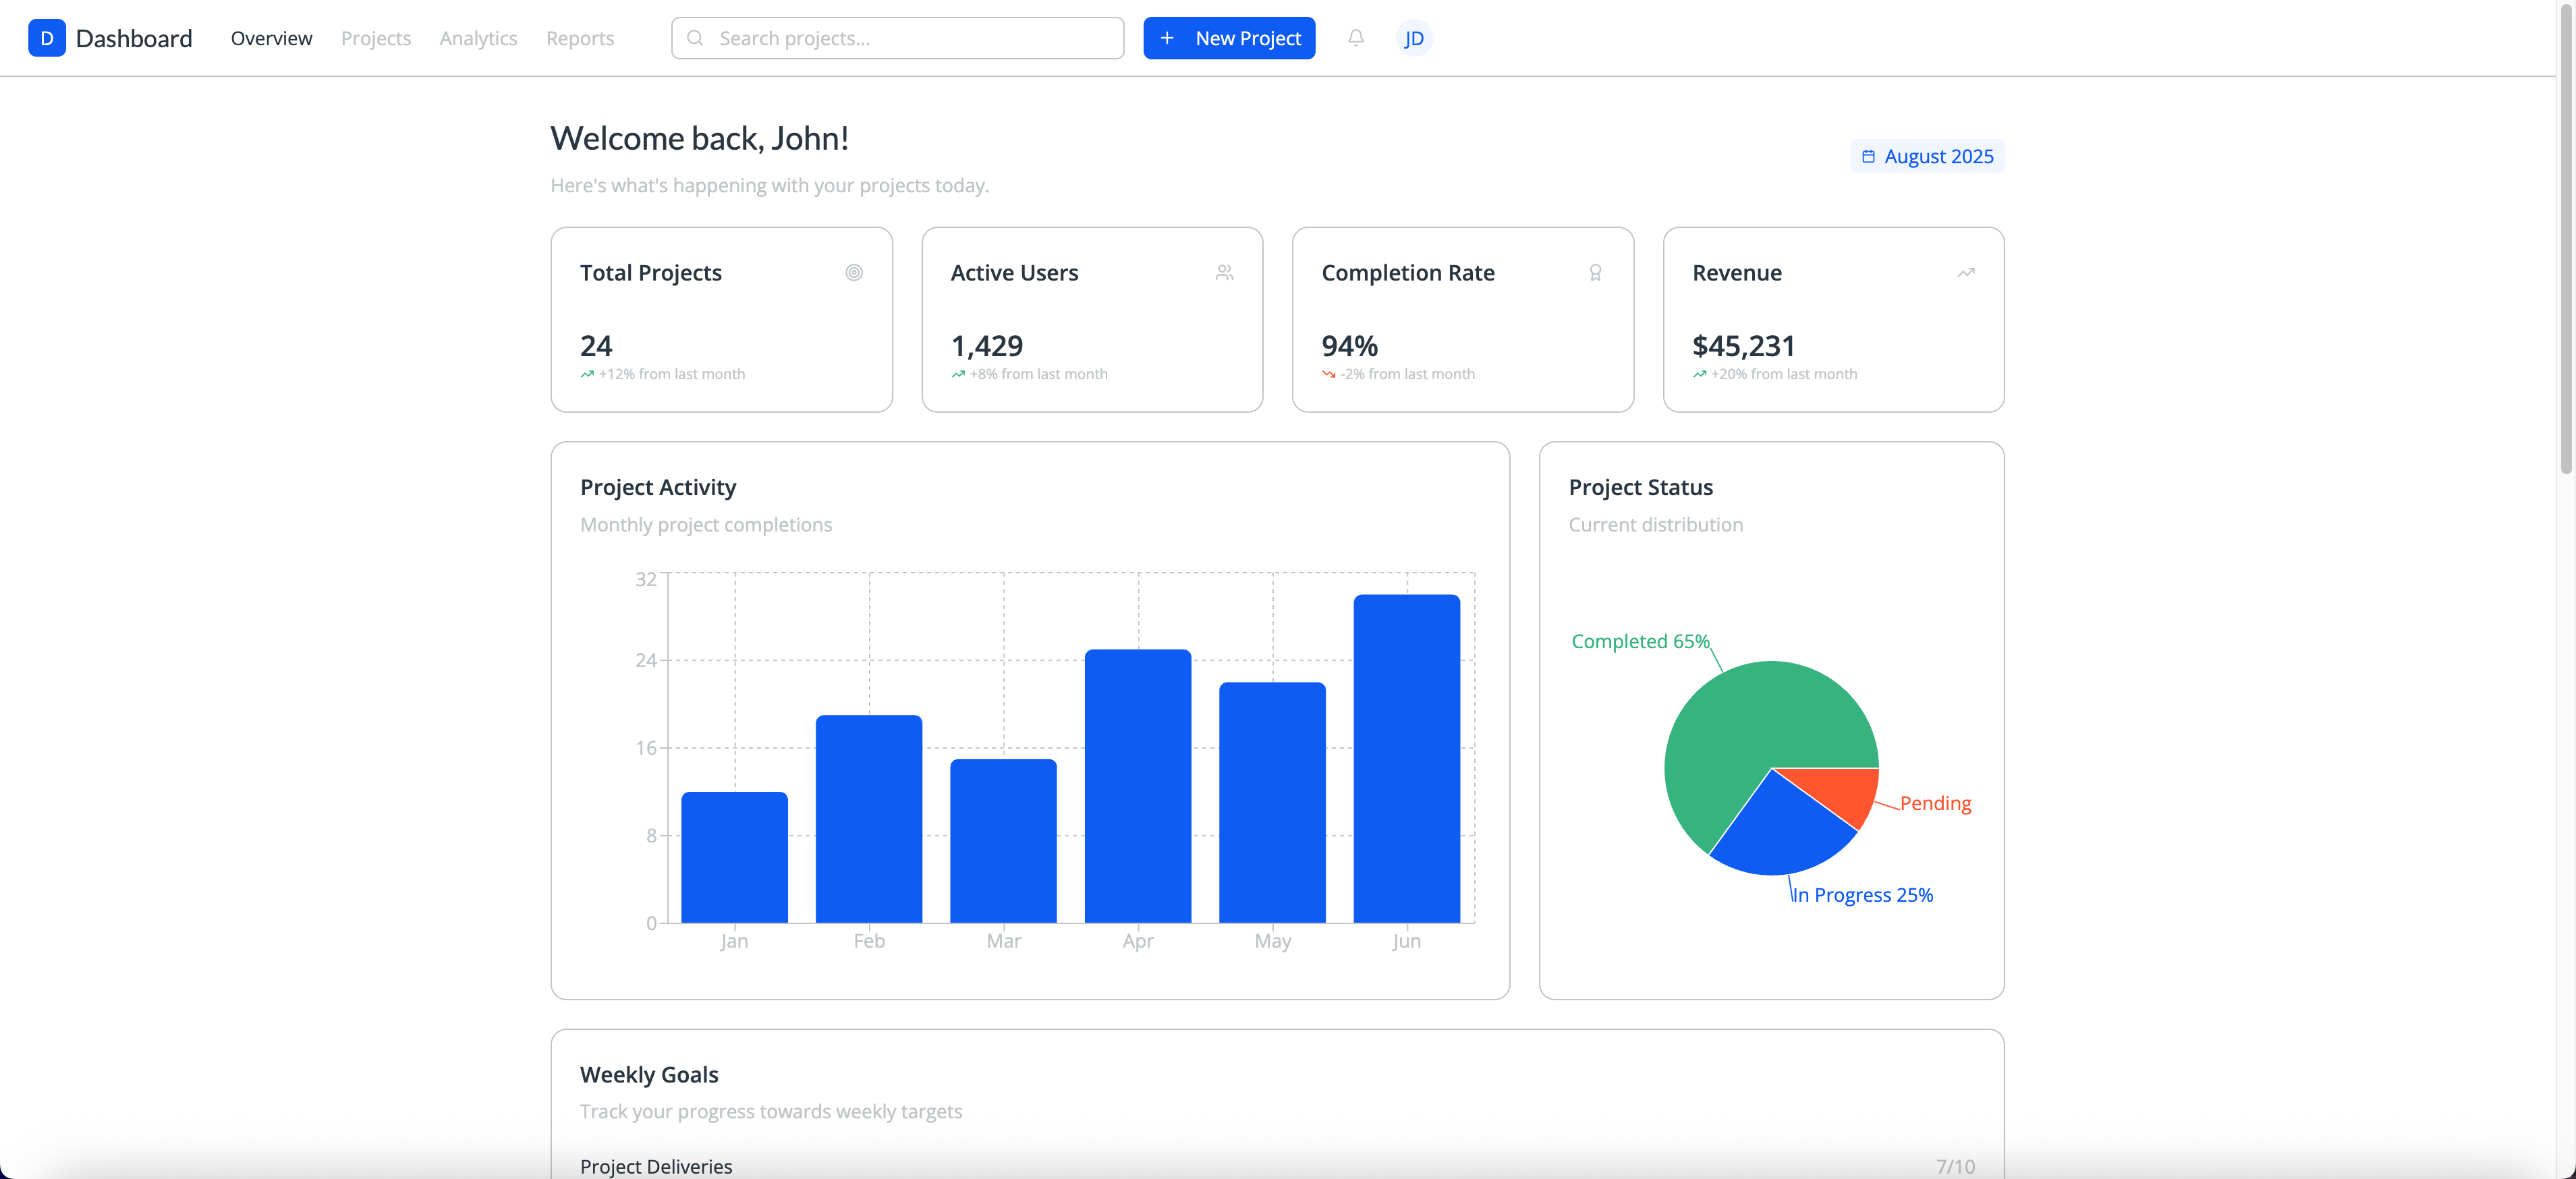
Task: Focus the Search projects field
Action: click(x=897, y=38)
